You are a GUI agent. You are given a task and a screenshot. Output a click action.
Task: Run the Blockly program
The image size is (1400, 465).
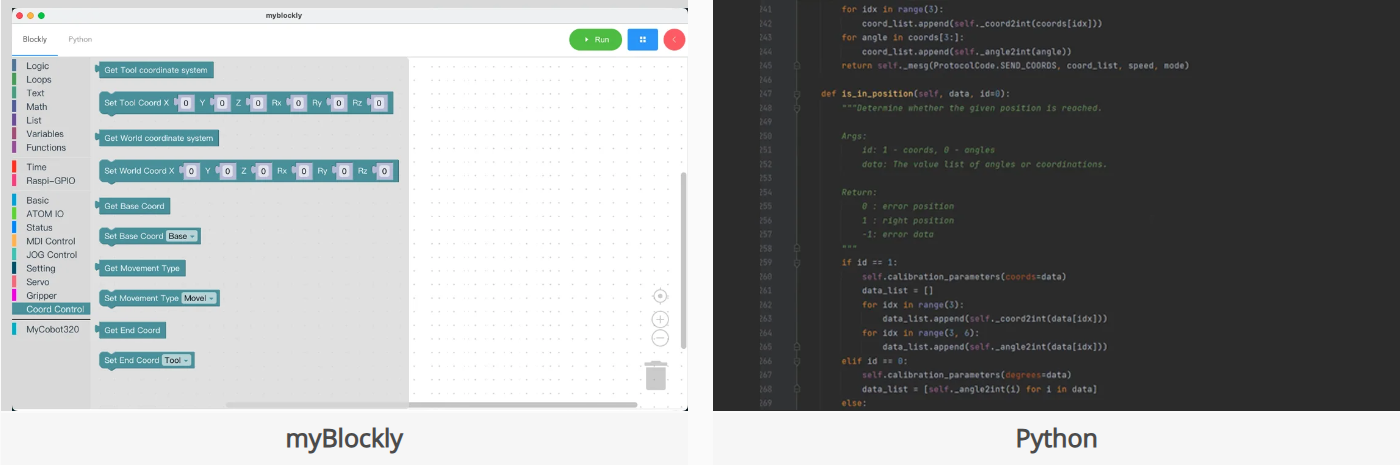point(595,39)
